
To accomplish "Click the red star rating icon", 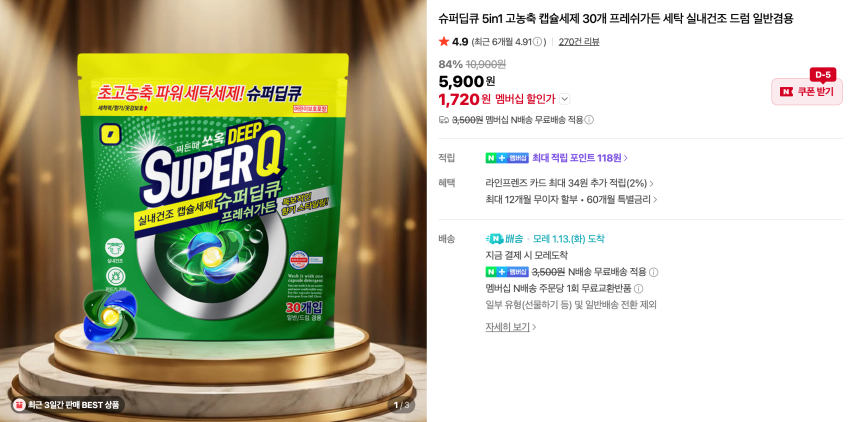I will tap(444, 41).
